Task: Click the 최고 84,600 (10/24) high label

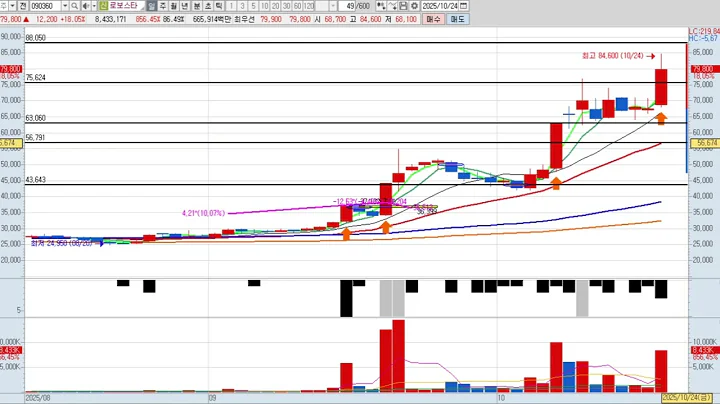Action: 613,56
